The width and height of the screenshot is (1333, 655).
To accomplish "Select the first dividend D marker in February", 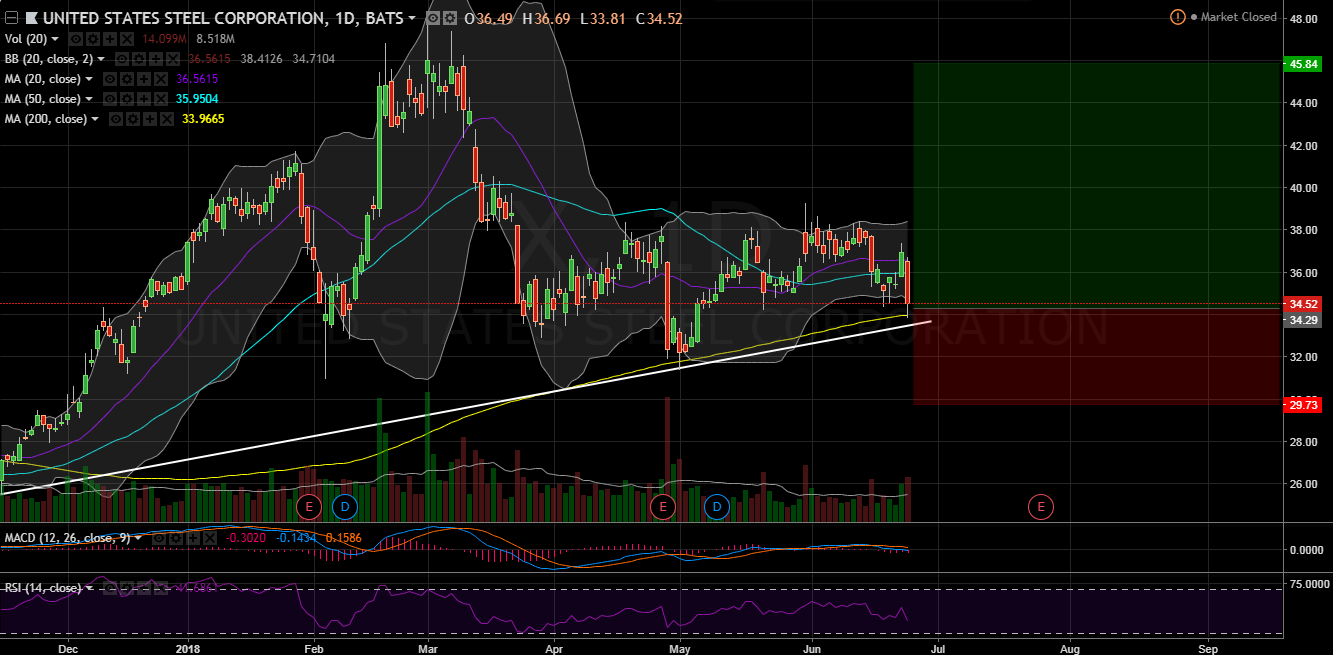I will pos(345,507).
